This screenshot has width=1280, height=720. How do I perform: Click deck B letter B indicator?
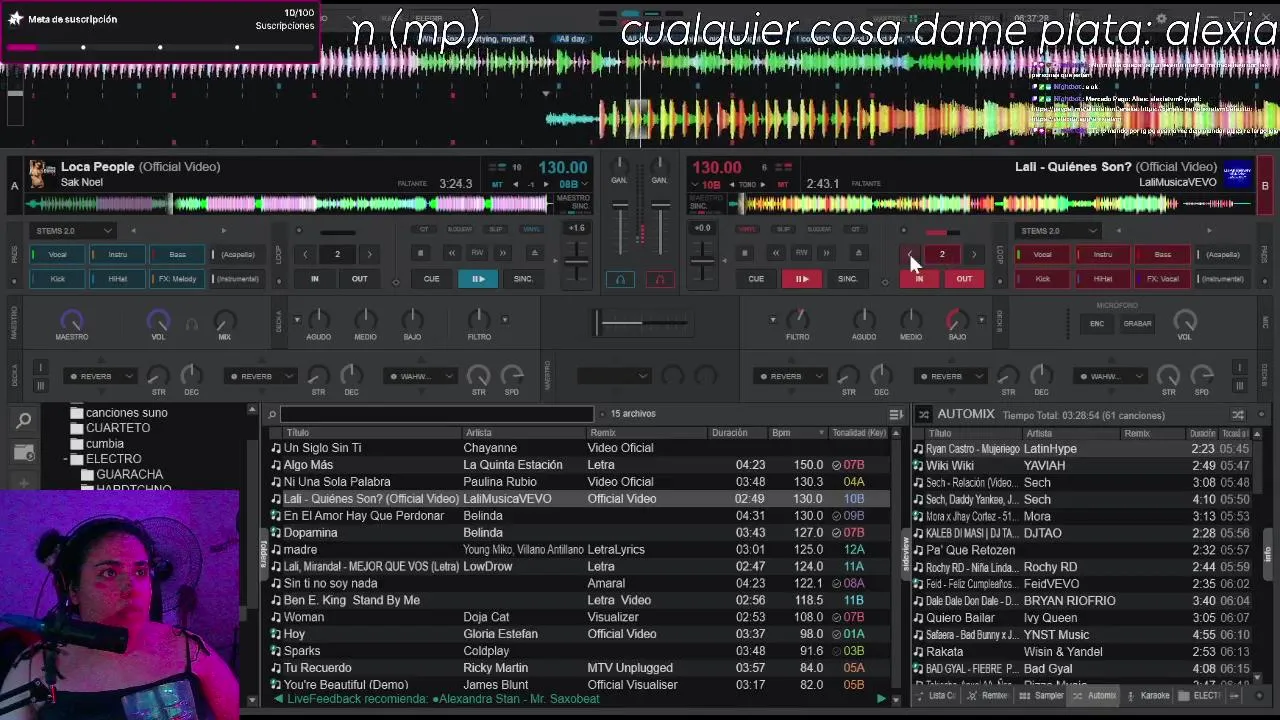pos(1265,186)
